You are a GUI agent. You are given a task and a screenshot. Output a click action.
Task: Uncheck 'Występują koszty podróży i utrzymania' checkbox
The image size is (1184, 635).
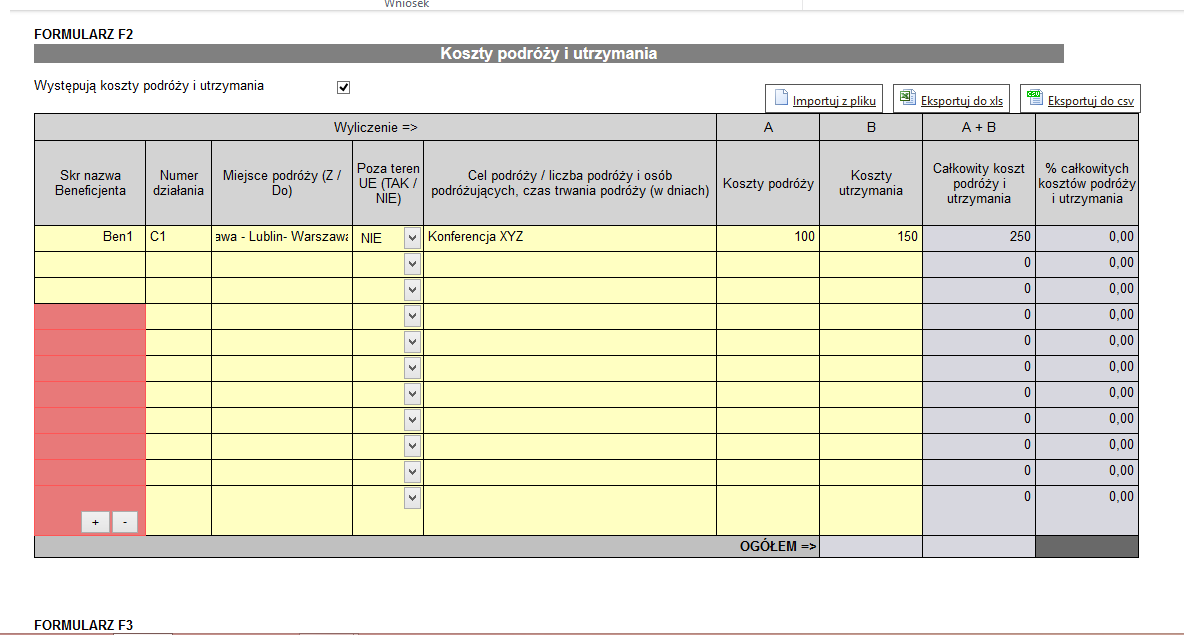pos(344,88)
